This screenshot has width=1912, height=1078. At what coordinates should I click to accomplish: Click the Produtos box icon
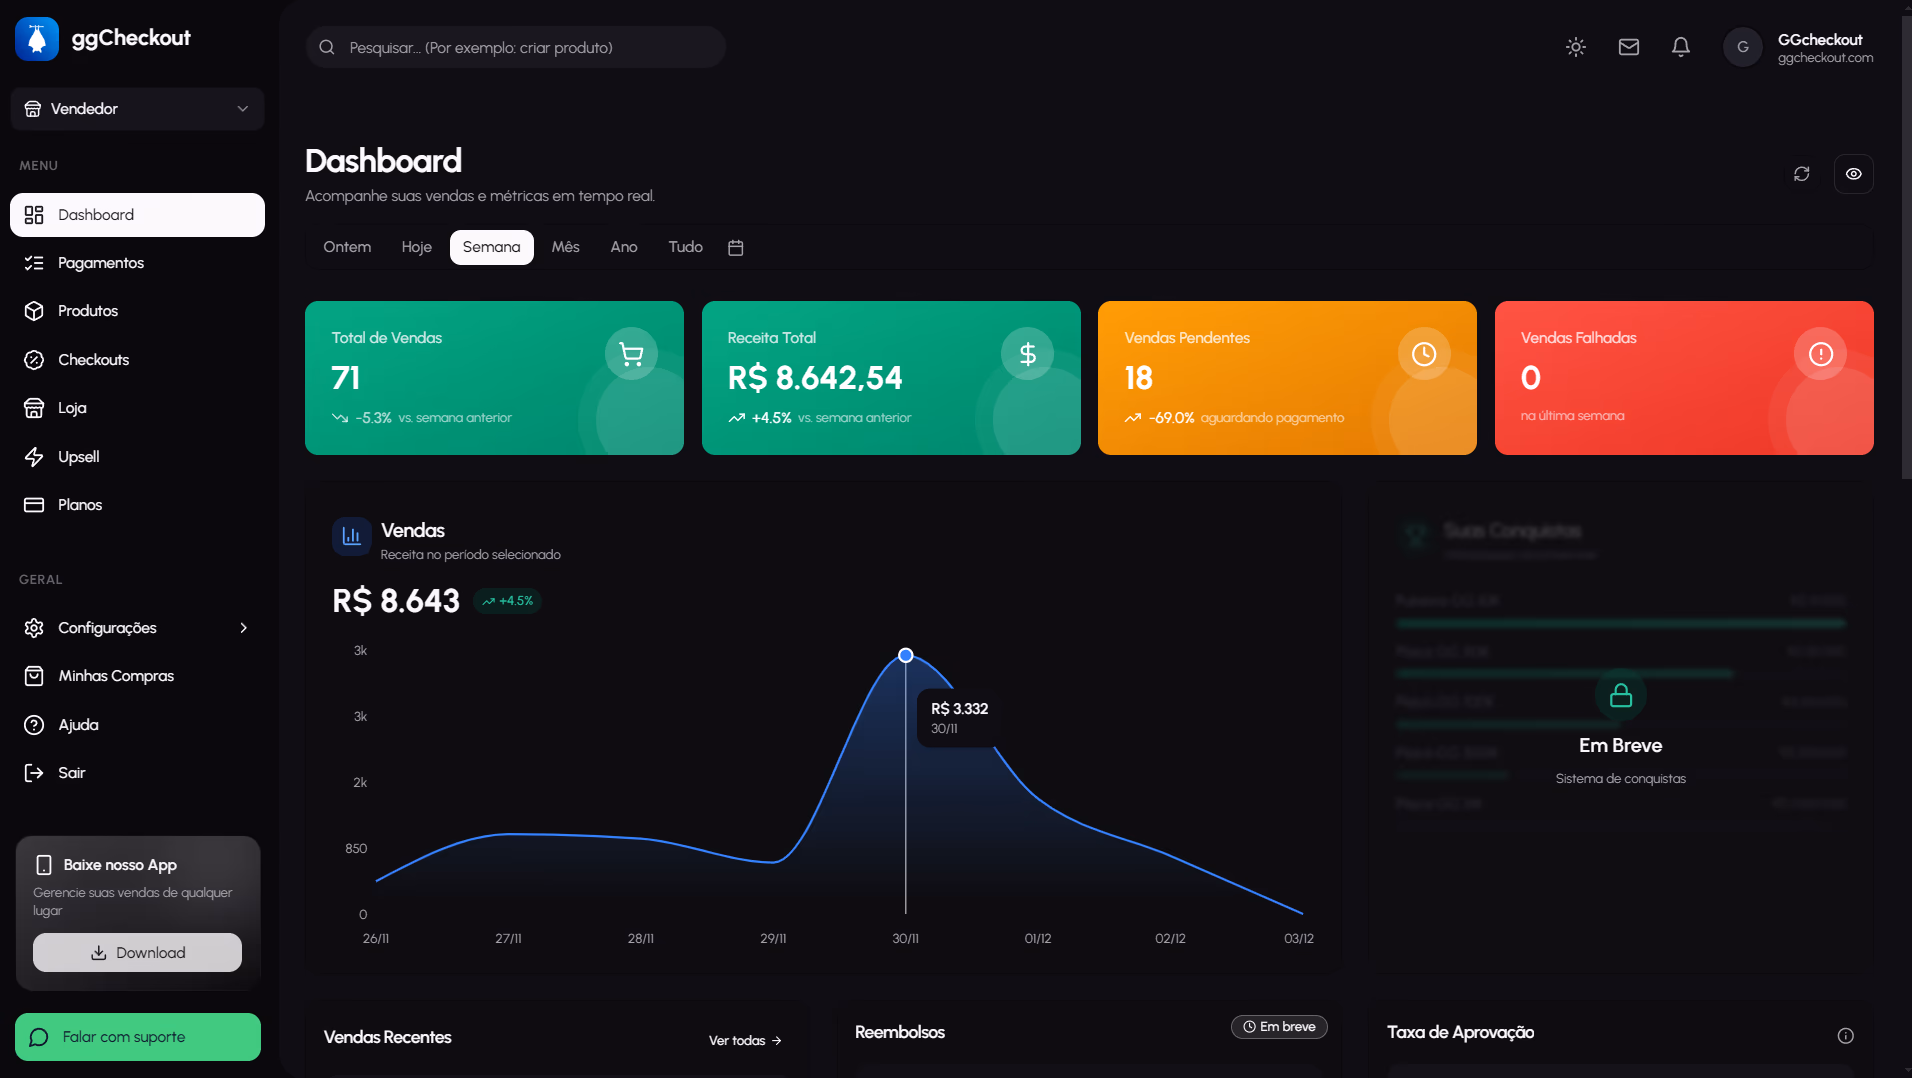[34, 311]
